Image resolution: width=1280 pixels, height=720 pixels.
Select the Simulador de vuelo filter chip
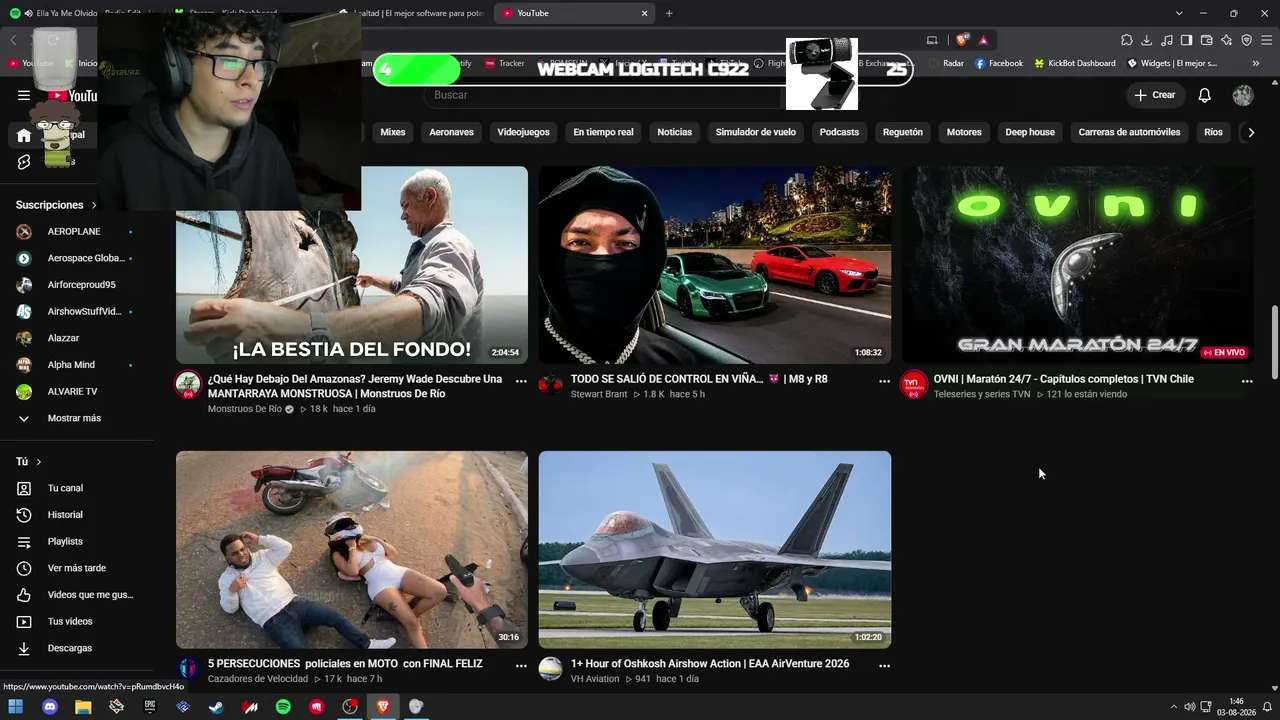[756, 132]
